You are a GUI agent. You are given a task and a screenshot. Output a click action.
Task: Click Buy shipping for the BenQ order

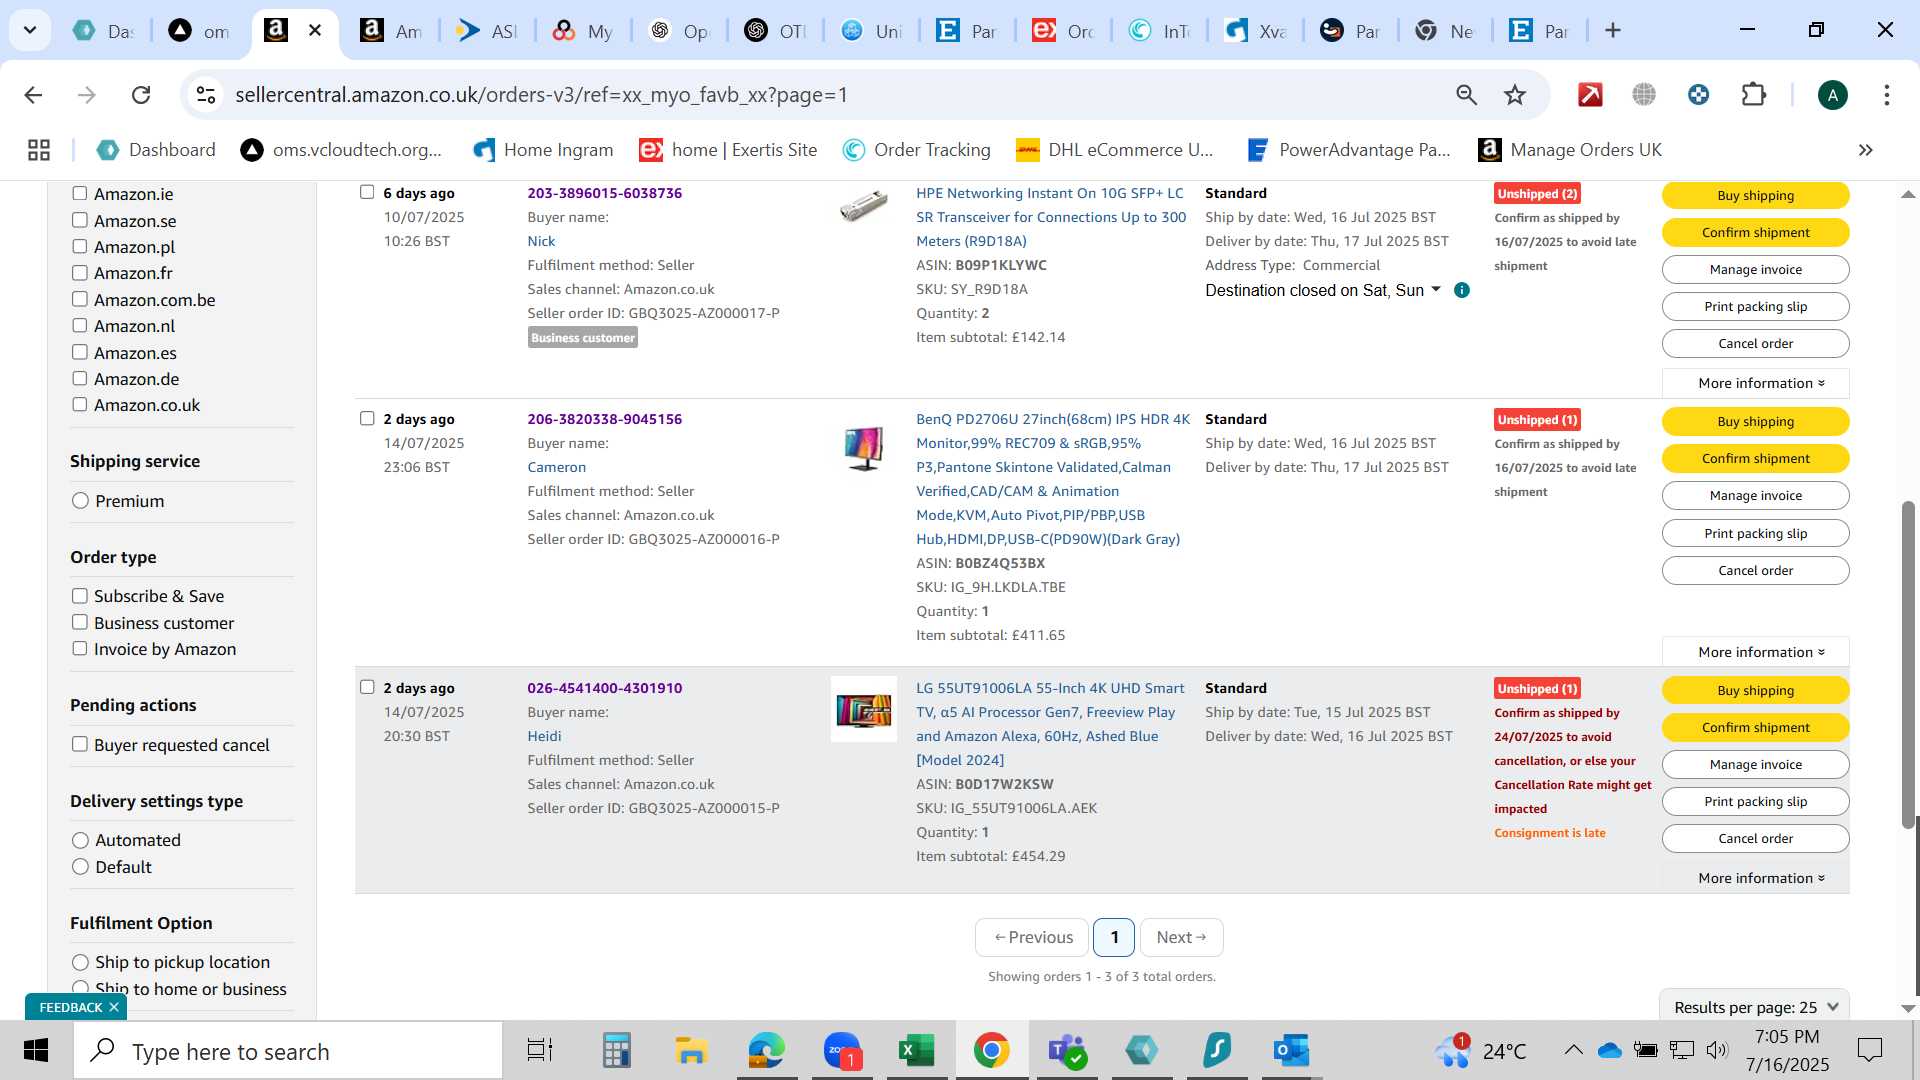(1755, 421)
